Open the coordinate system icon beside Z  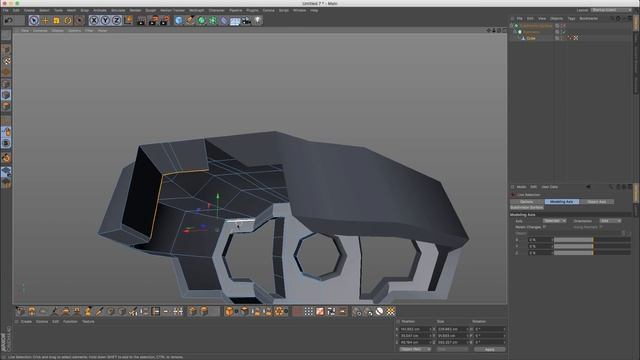point(128,20)
